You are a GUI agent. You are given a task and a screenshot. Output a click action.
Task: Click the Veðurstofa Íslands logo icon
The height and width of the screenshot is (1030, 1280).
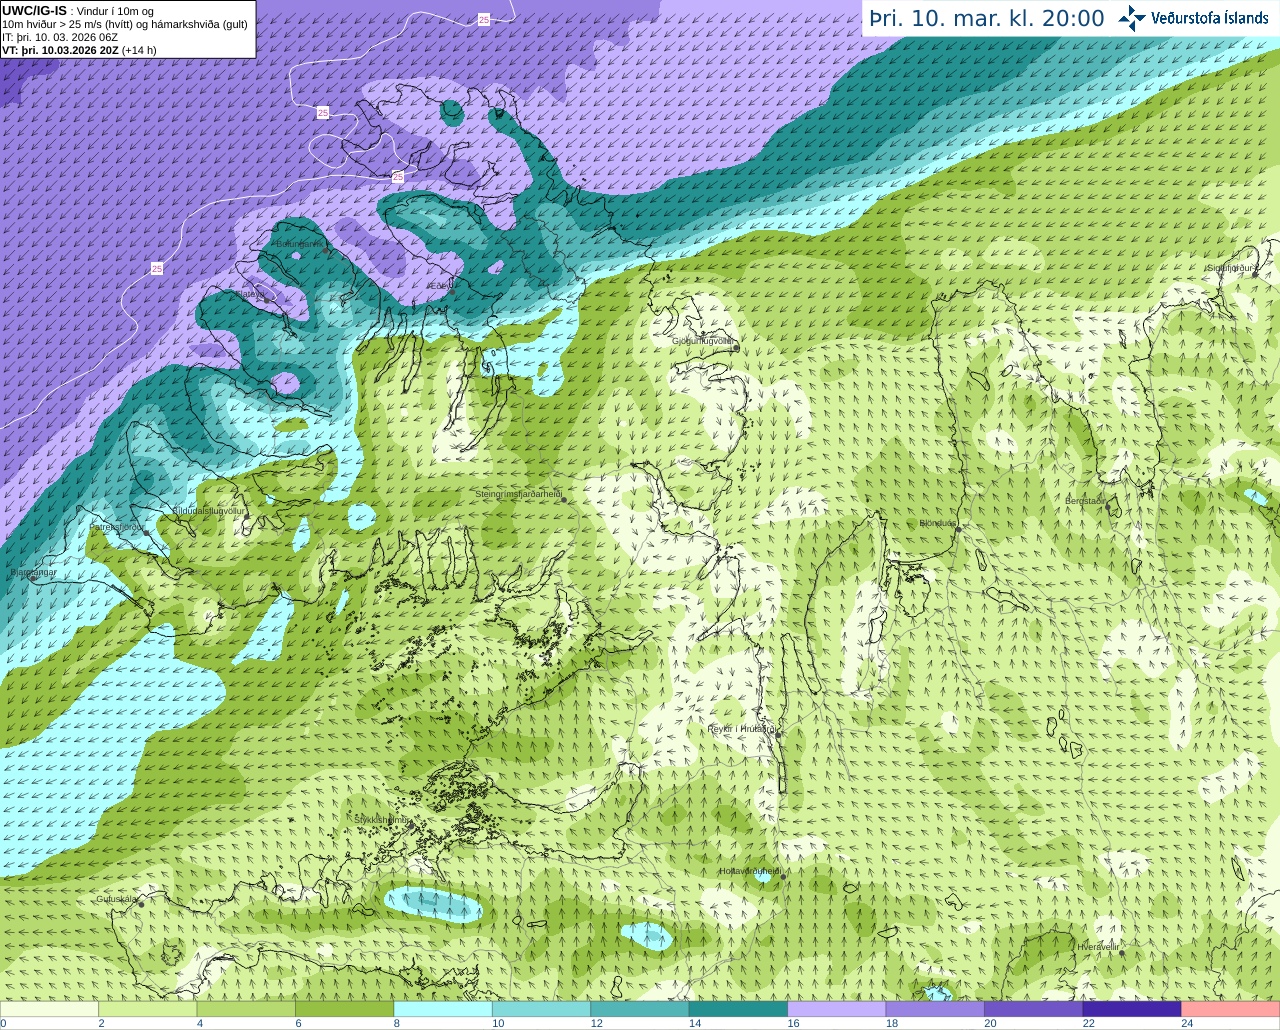pyautogui.click(x=1132, y=18)
